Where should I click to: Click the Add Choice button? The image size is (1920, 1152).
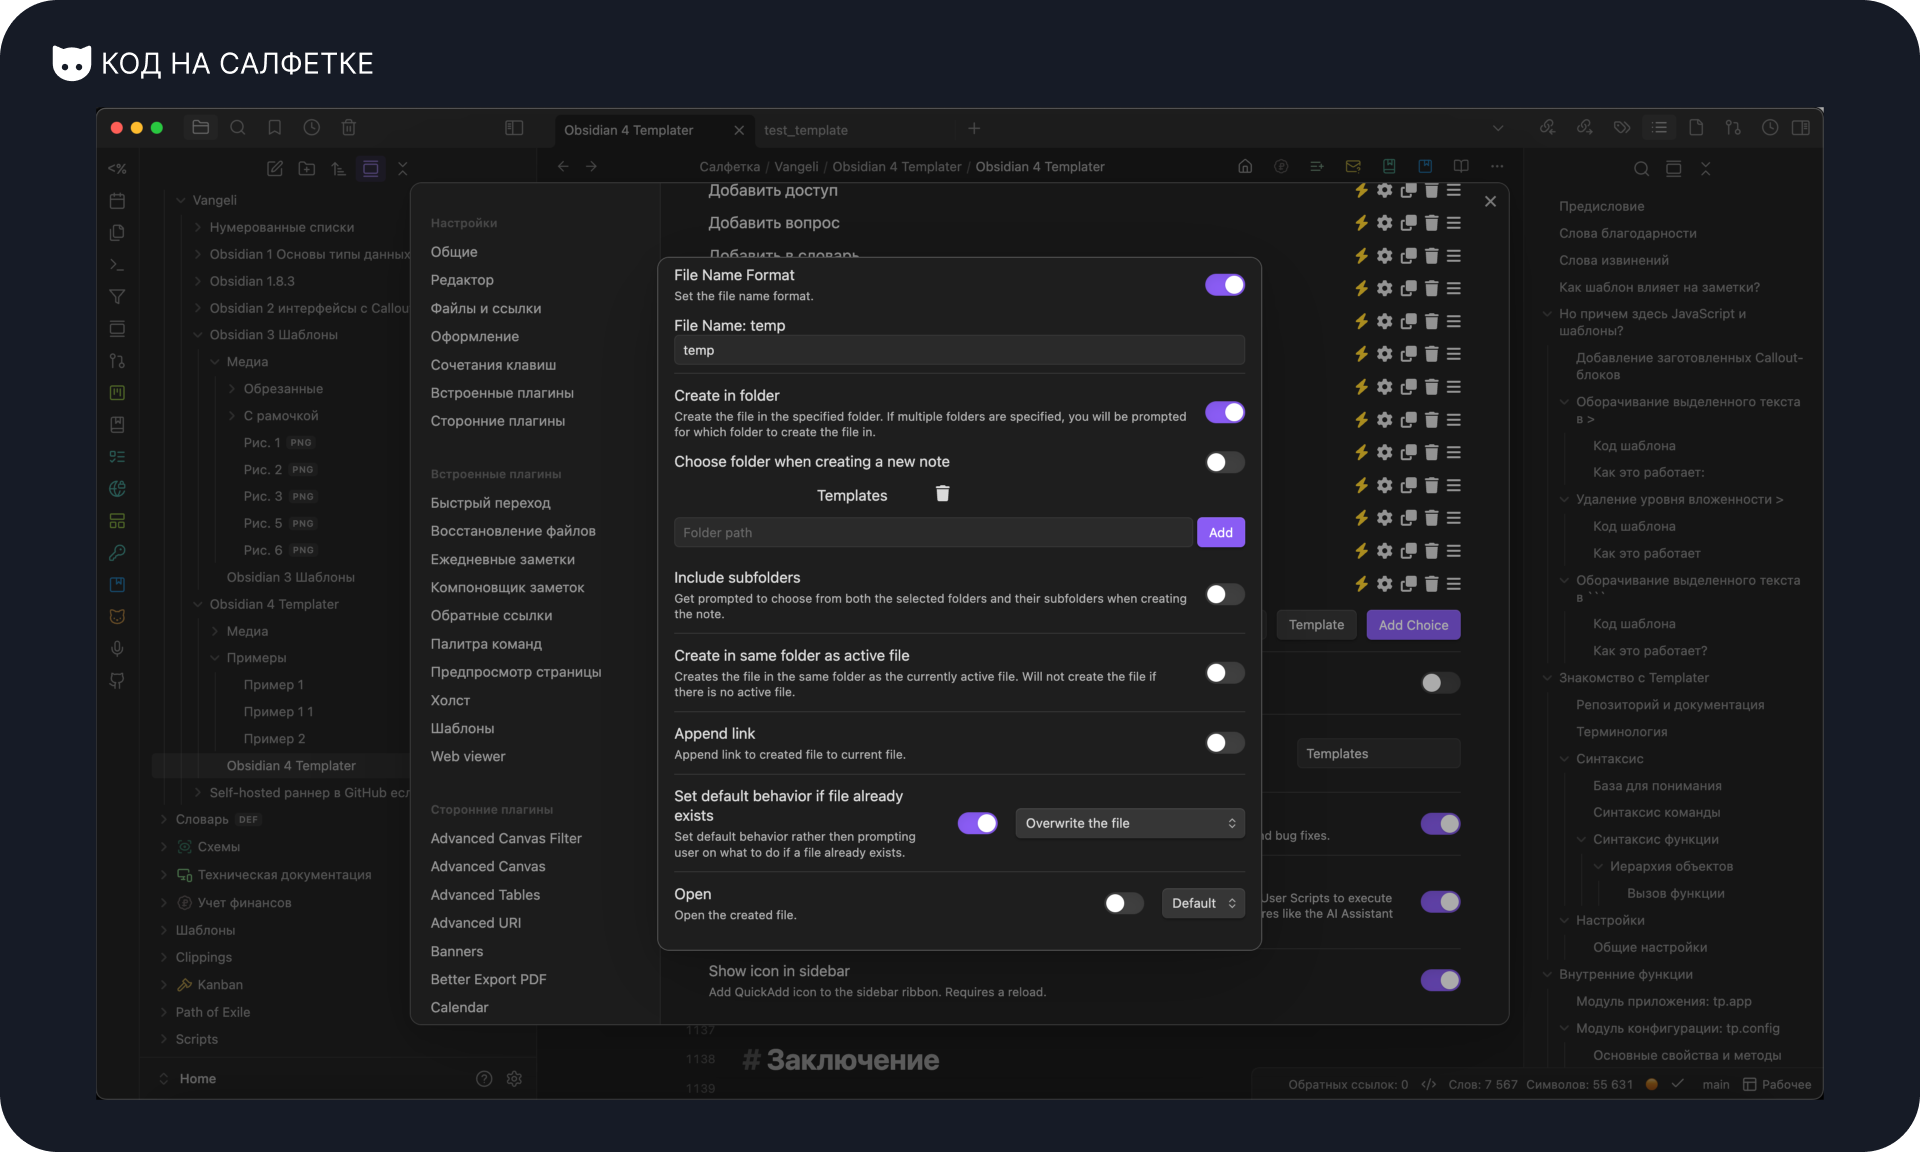pos(1413,625)
